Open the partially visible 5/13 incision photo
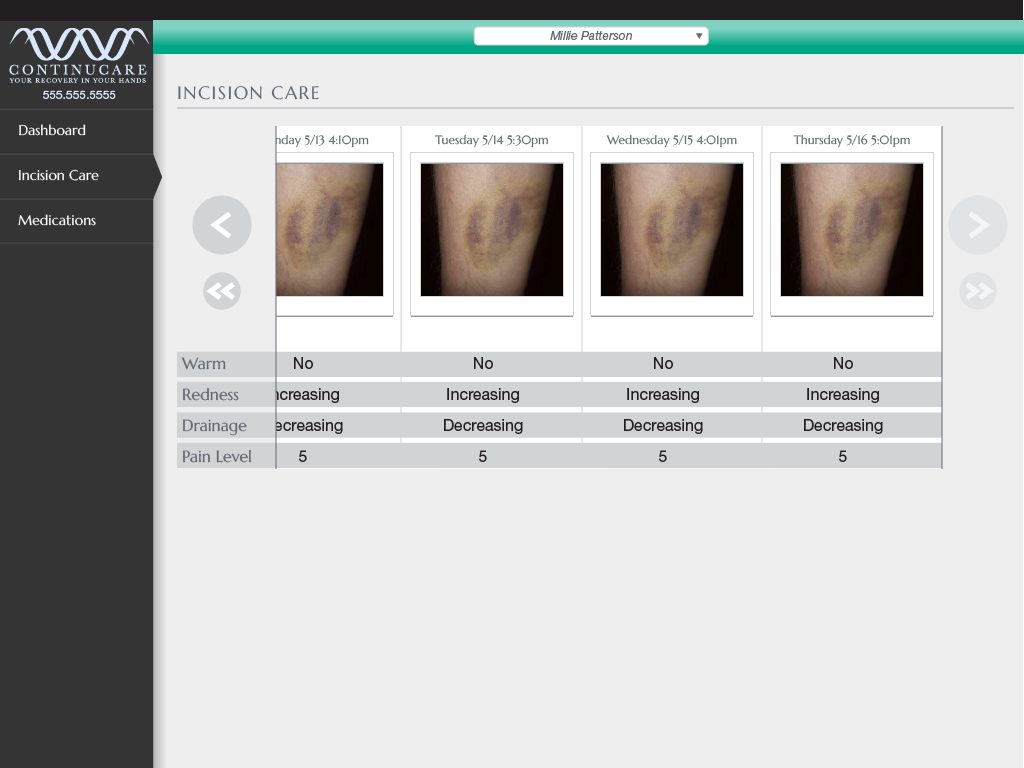The image size is (1024, 768). (329, 230)
